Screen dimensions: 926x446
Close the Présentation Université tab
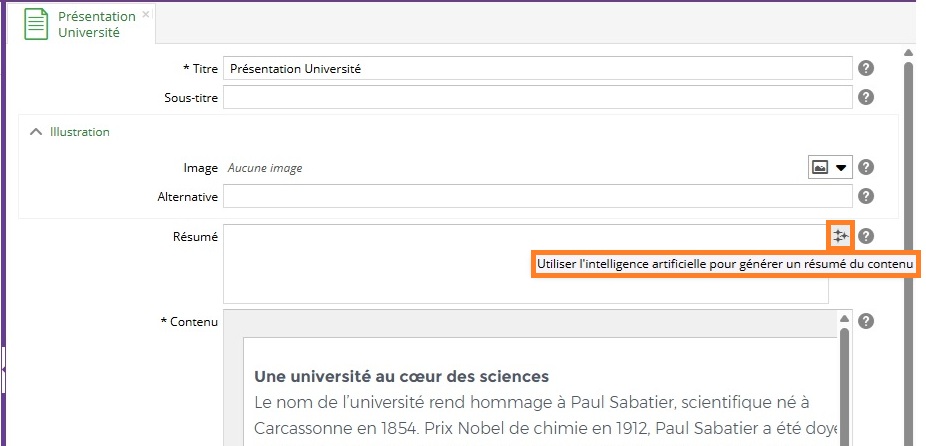point(146,15)
